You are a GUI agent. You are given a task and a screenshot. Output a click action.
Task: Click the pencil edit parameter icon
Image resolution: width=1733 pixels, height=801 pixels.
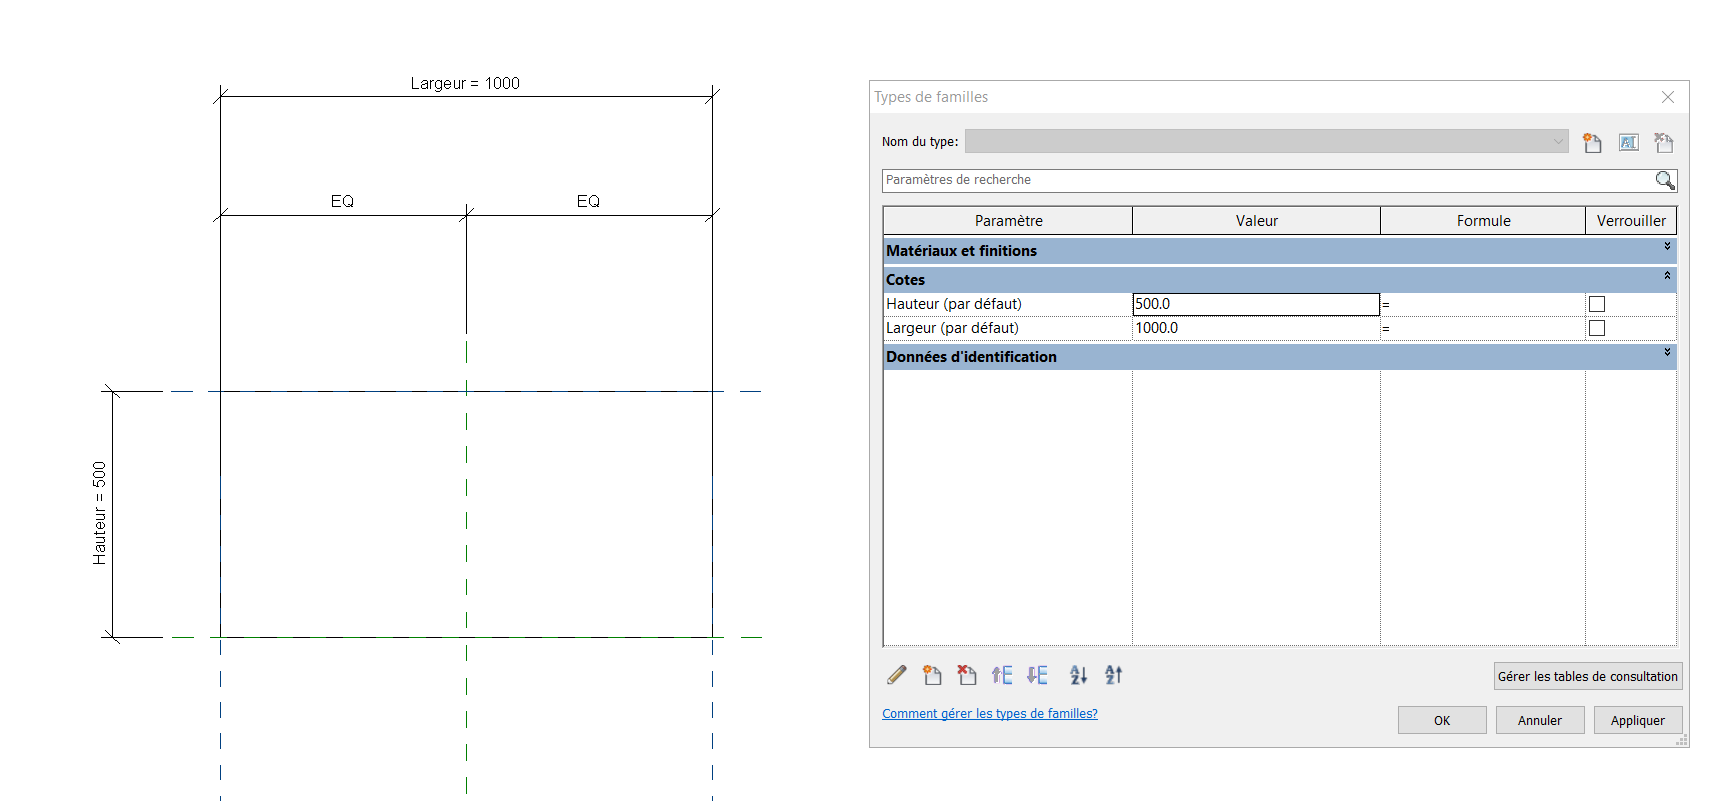(897, 676)
